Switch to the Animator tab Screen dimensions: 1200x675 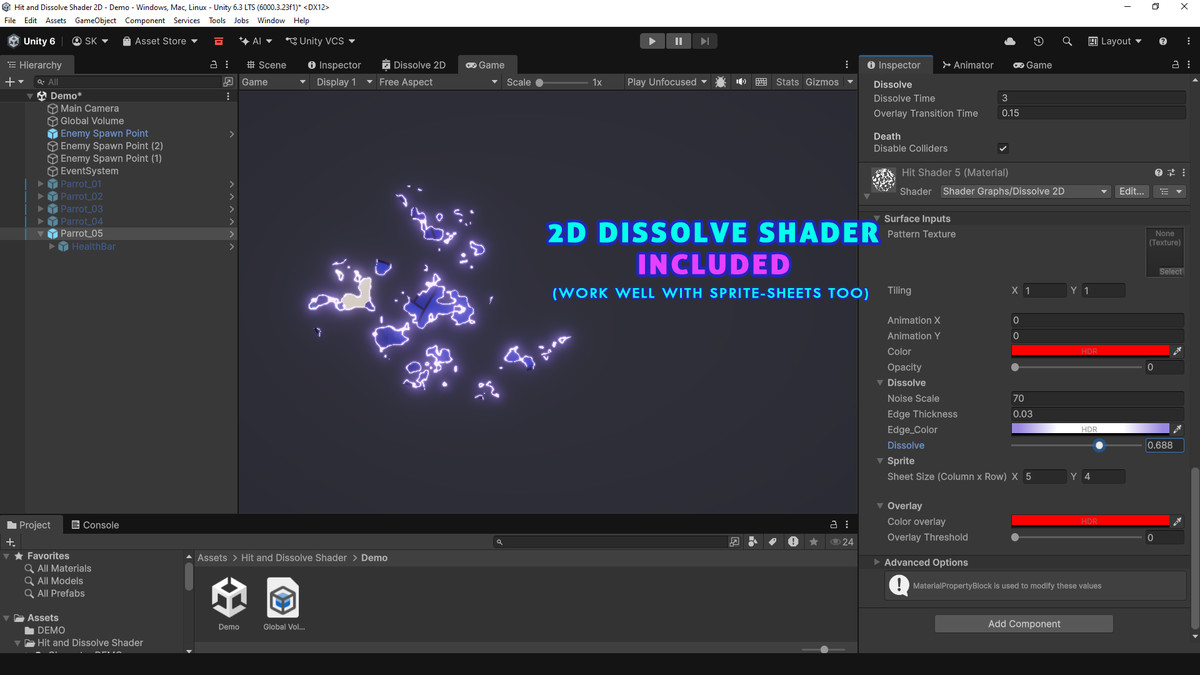tap(966, 65)
